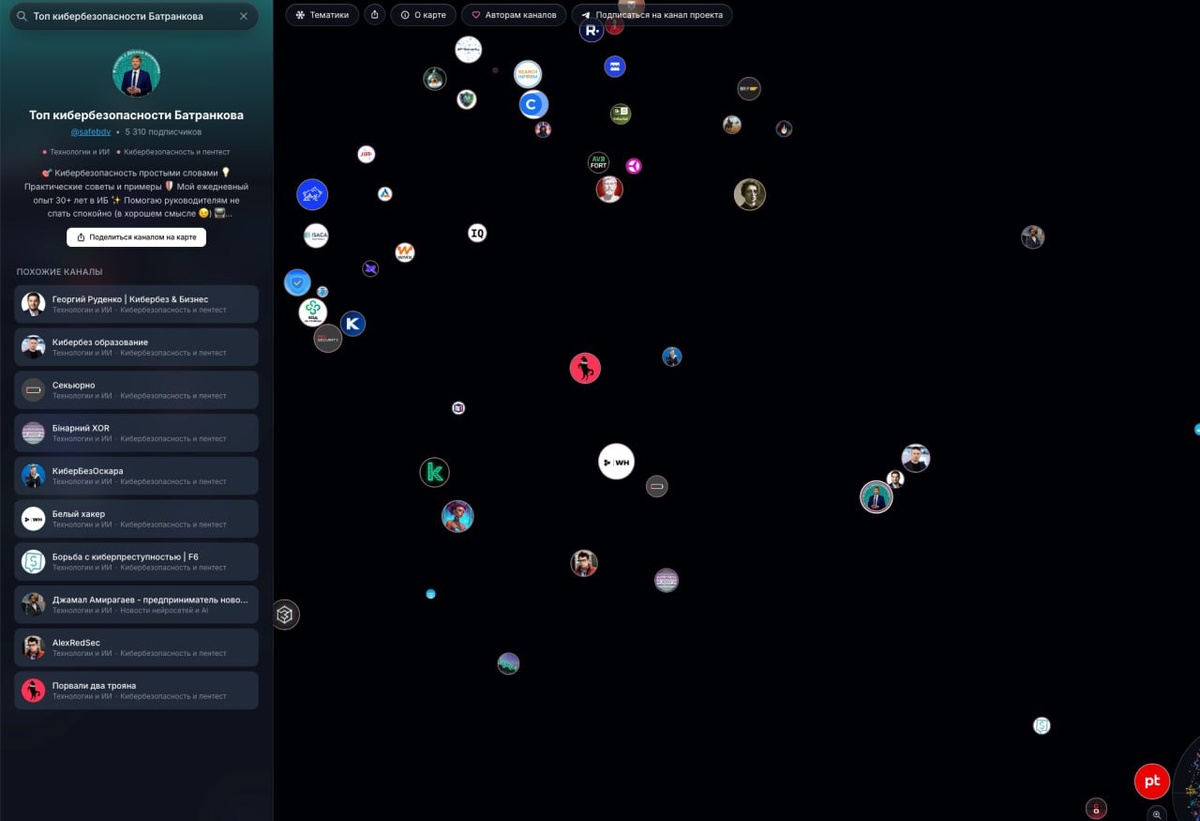Select the Кибербезопасность и пентест tag under the subscriber count
Viewport: 1200px width, 821px height.
point(173,152)
